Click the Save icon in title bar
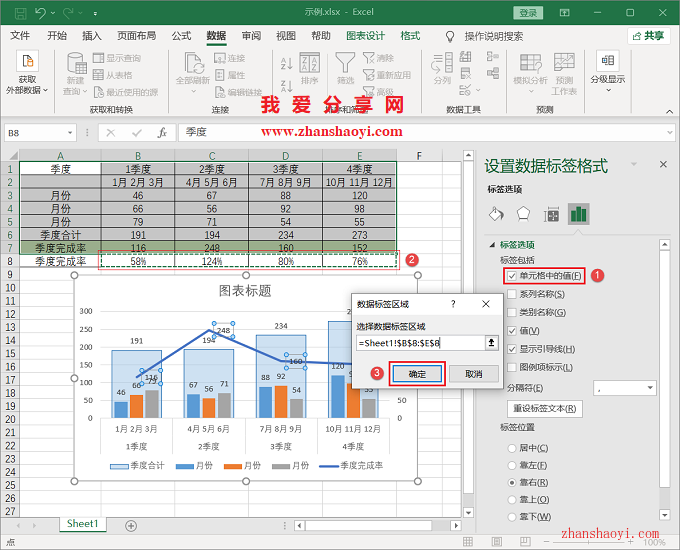680x550 pixels. 20,13
